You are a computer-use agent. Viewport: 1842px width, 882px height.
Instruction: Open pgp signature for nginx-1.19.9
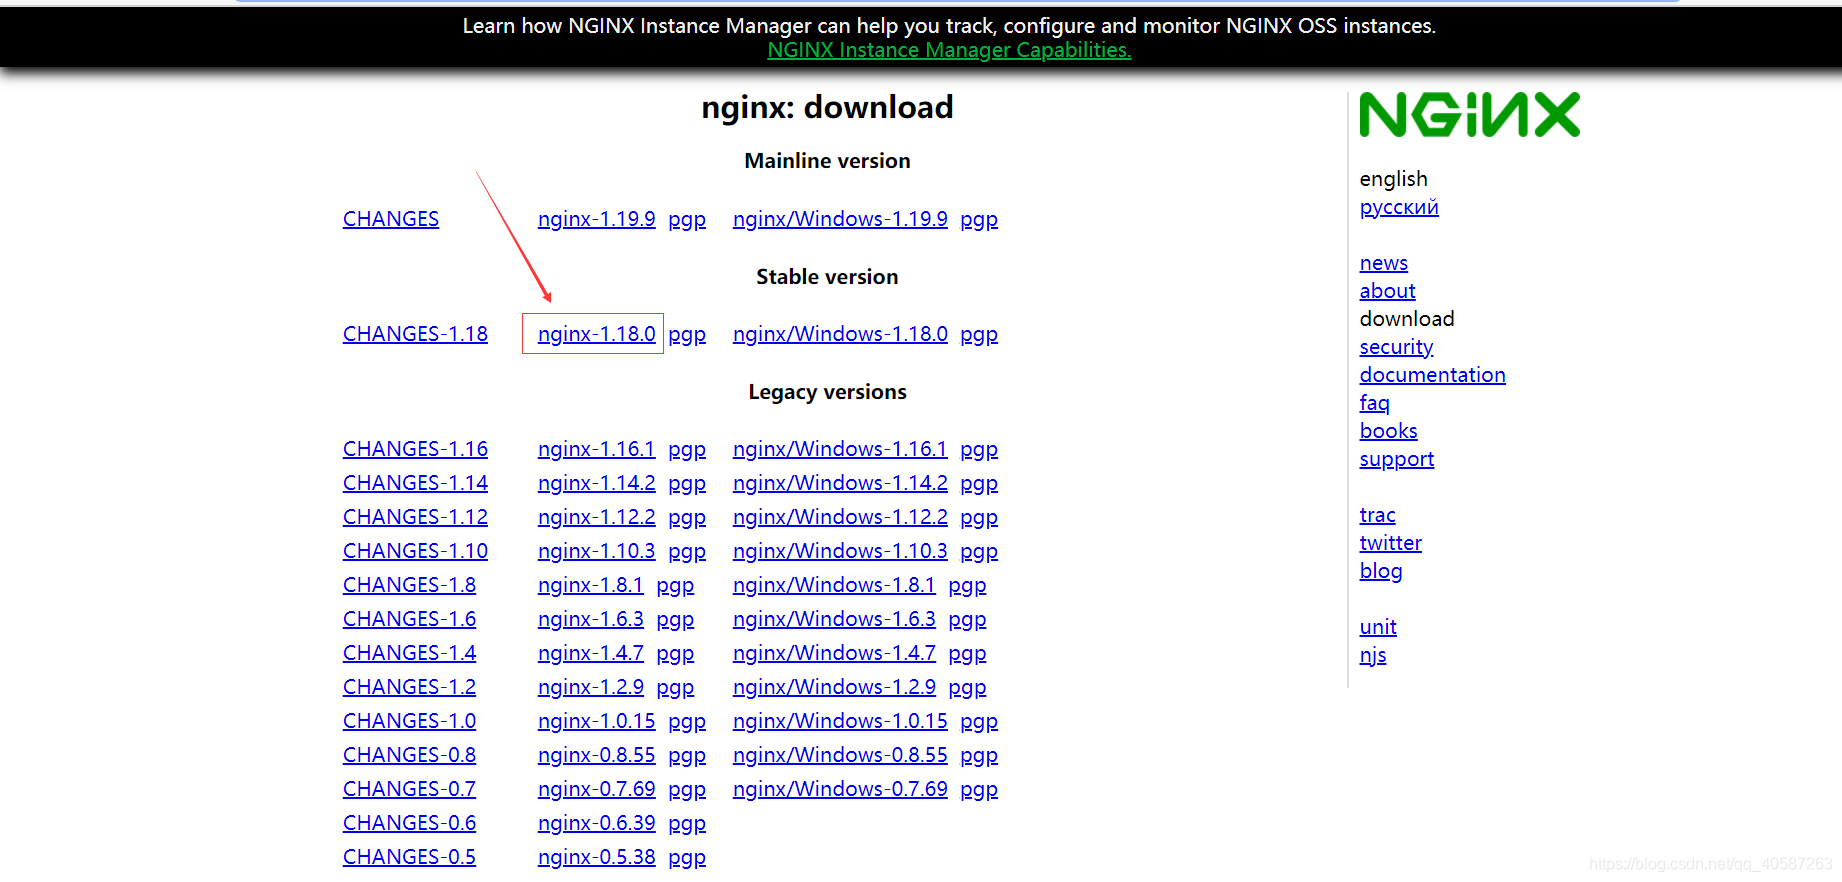pos(687,220)
